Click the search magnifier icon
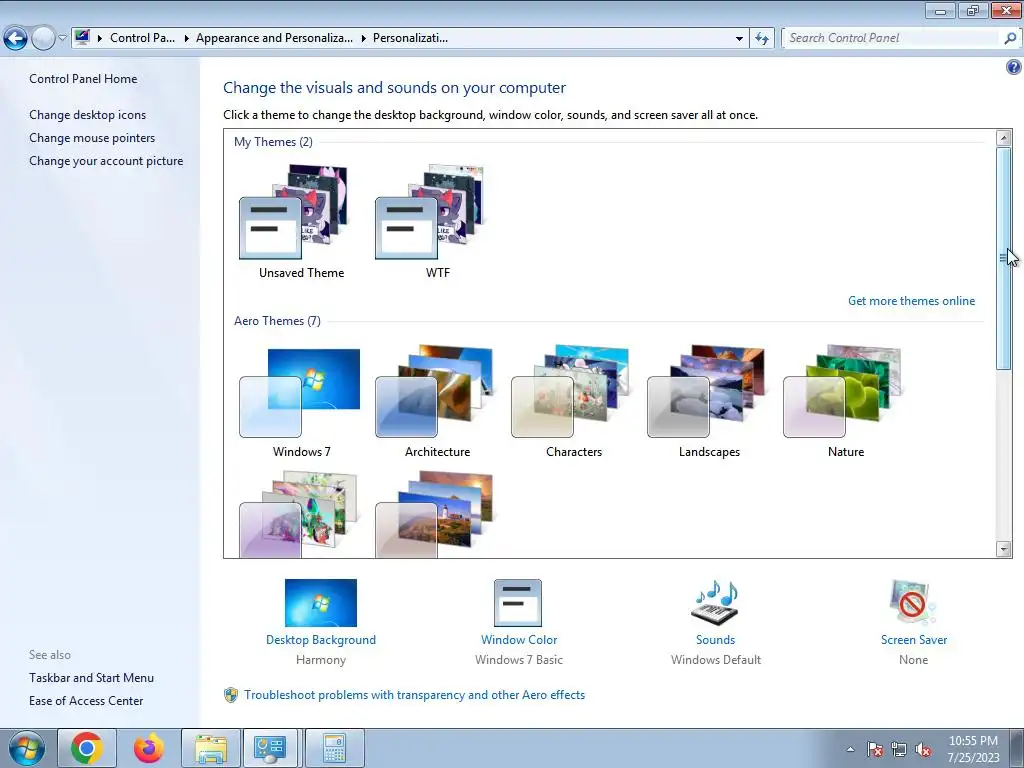Image resolution: width=1024 pixels, height=768 pixels. [x=1010, y=38]
